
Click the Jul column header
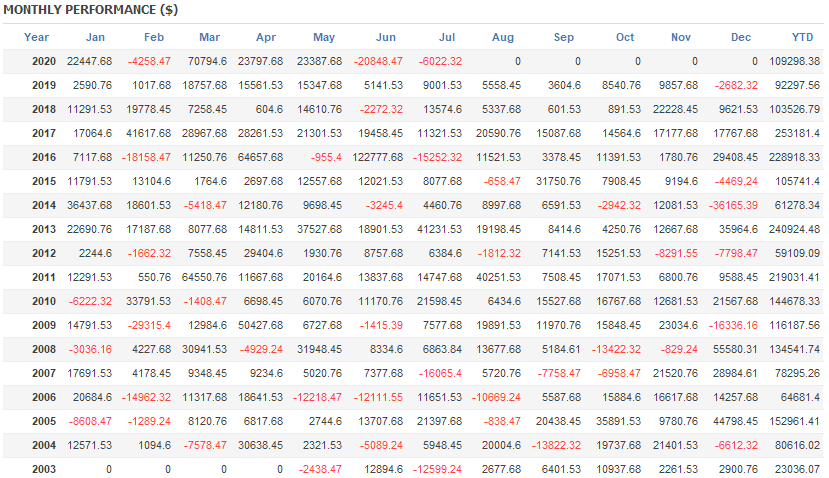point(447,37)
